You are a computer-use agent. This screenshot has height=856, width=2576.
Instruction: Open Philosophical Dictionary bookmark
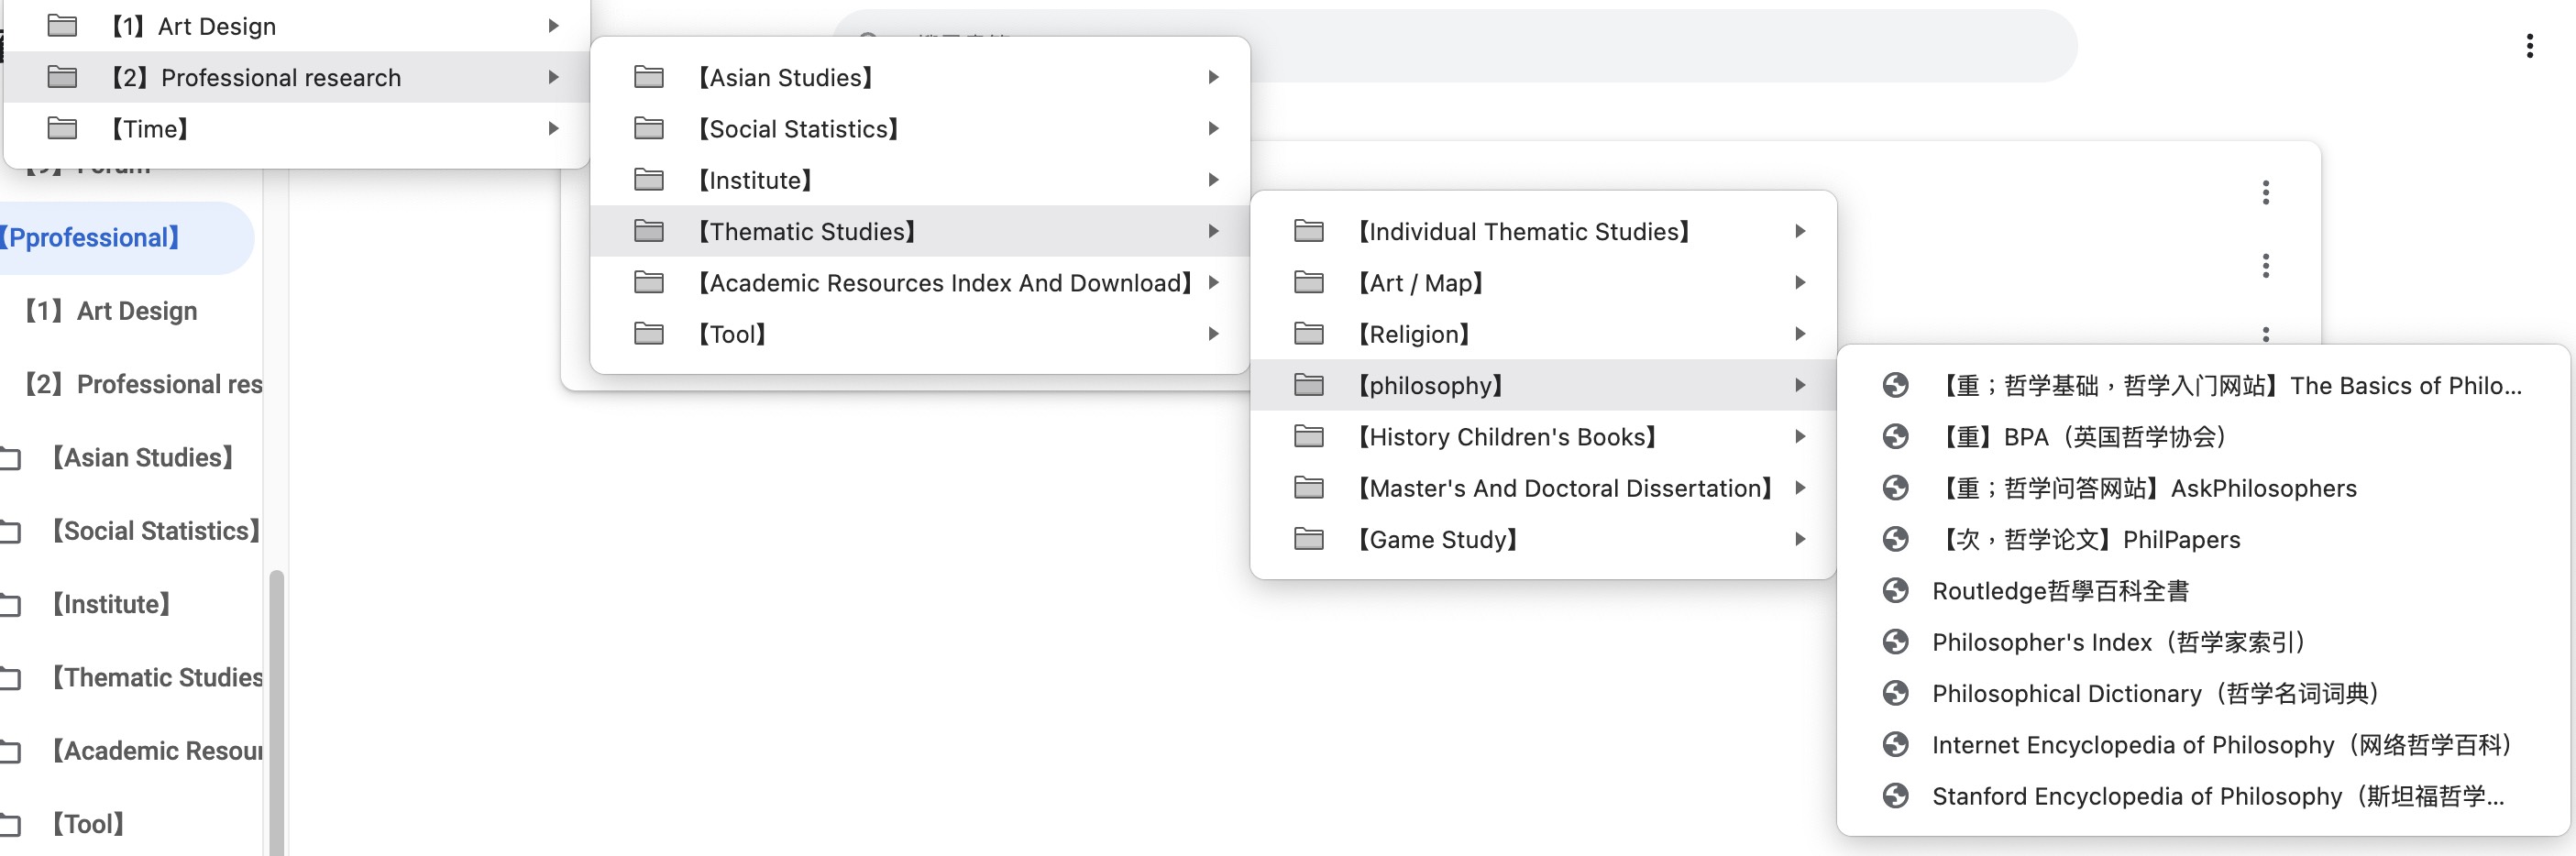pyautogui.click(x=2154, y=693)
